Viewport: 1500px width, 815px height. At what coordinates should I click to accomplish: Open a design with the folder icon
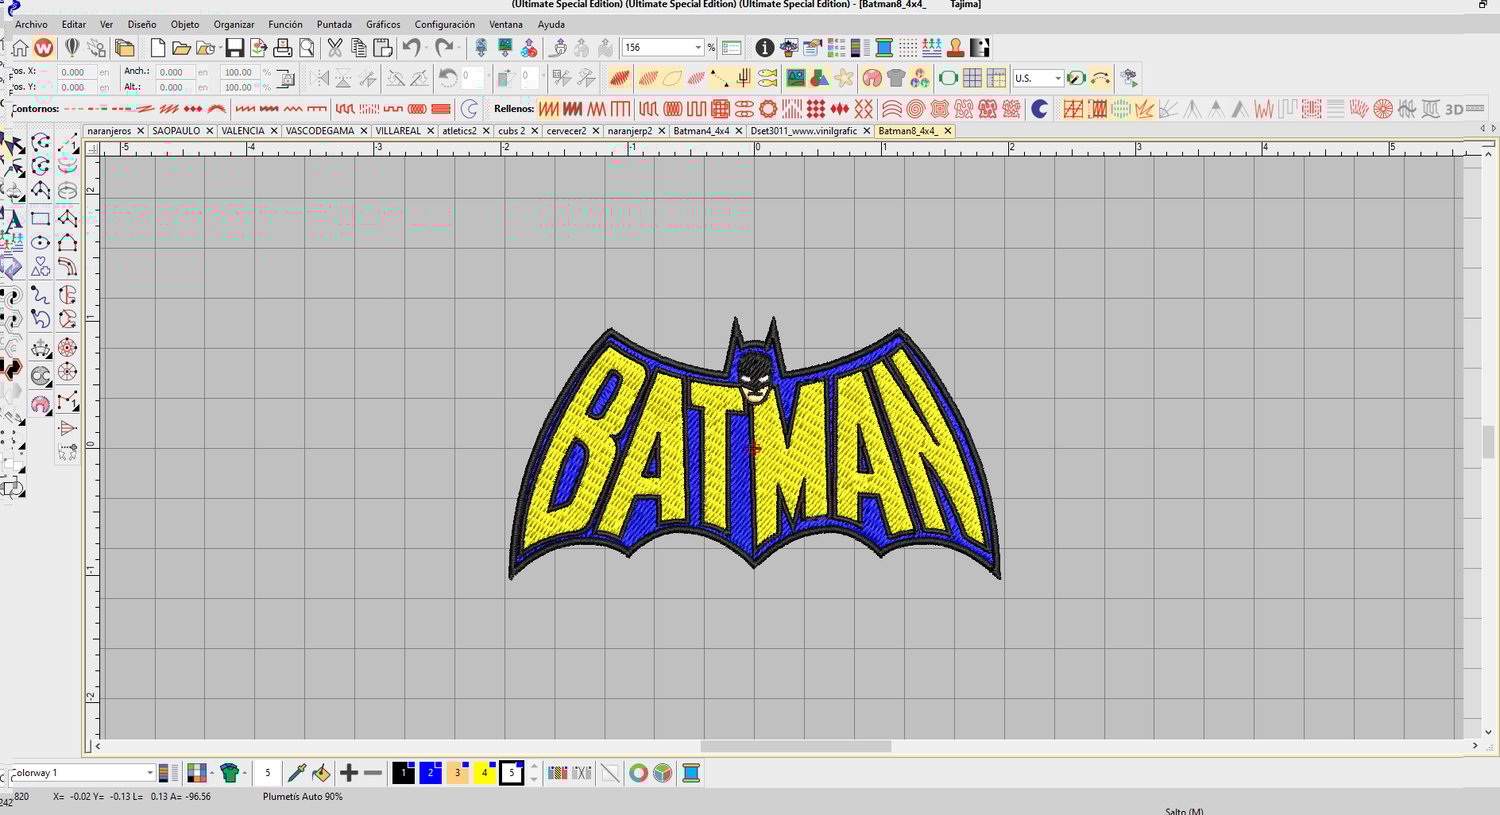coord(181,47)
